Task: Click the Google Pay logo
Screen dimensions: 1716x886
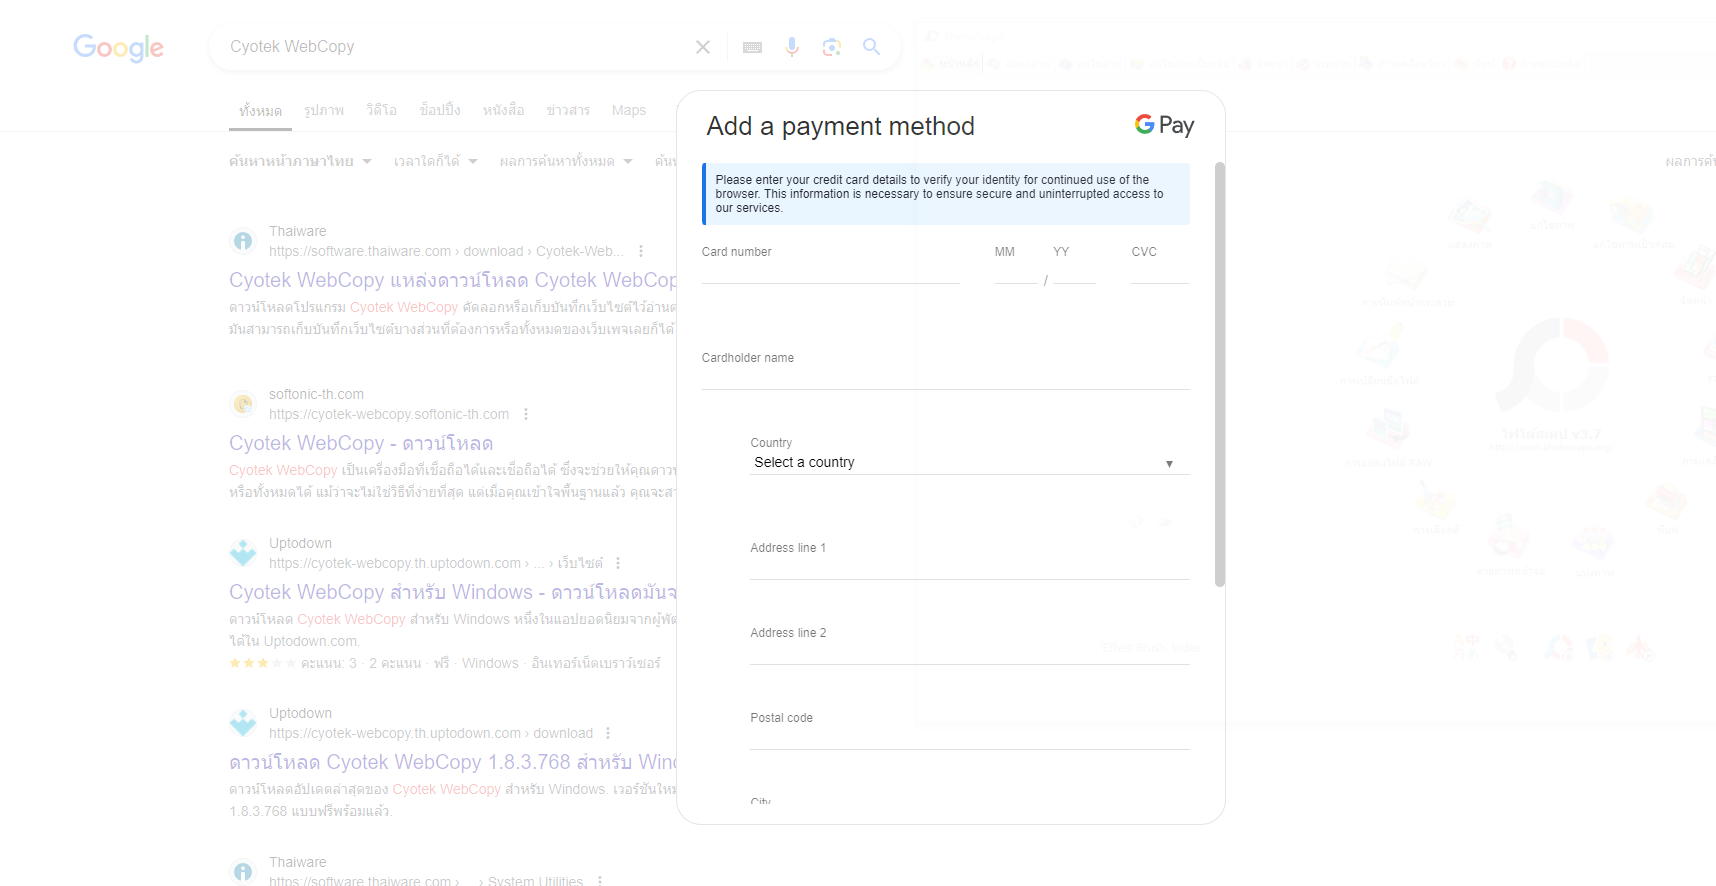Action: [x=1165, y=125]
